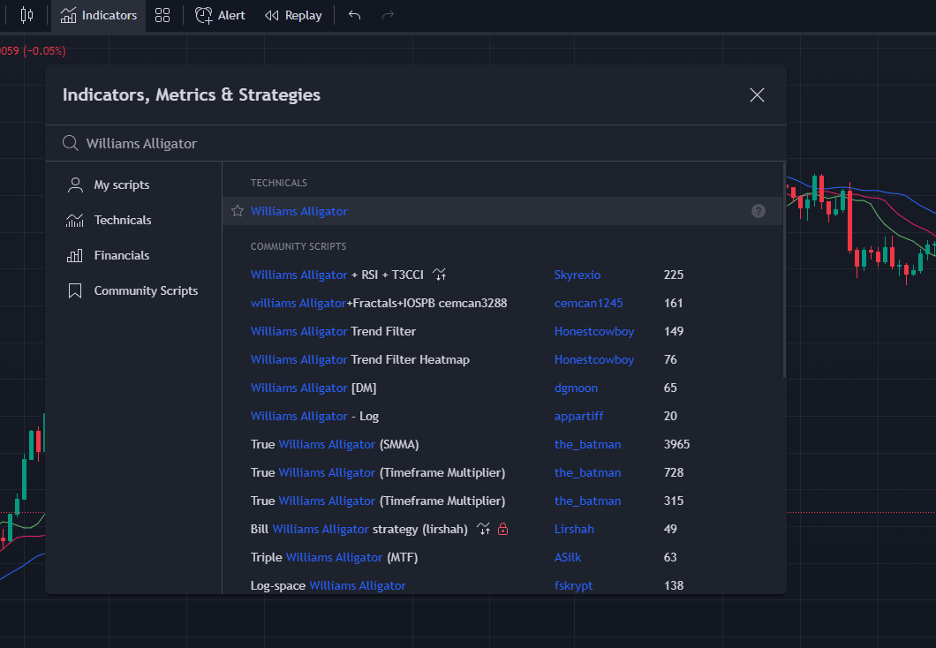Add Williams Alligator + RSI + T3CCI script
This screenshot has width=936, height=648.
click(x=337, y=274)
